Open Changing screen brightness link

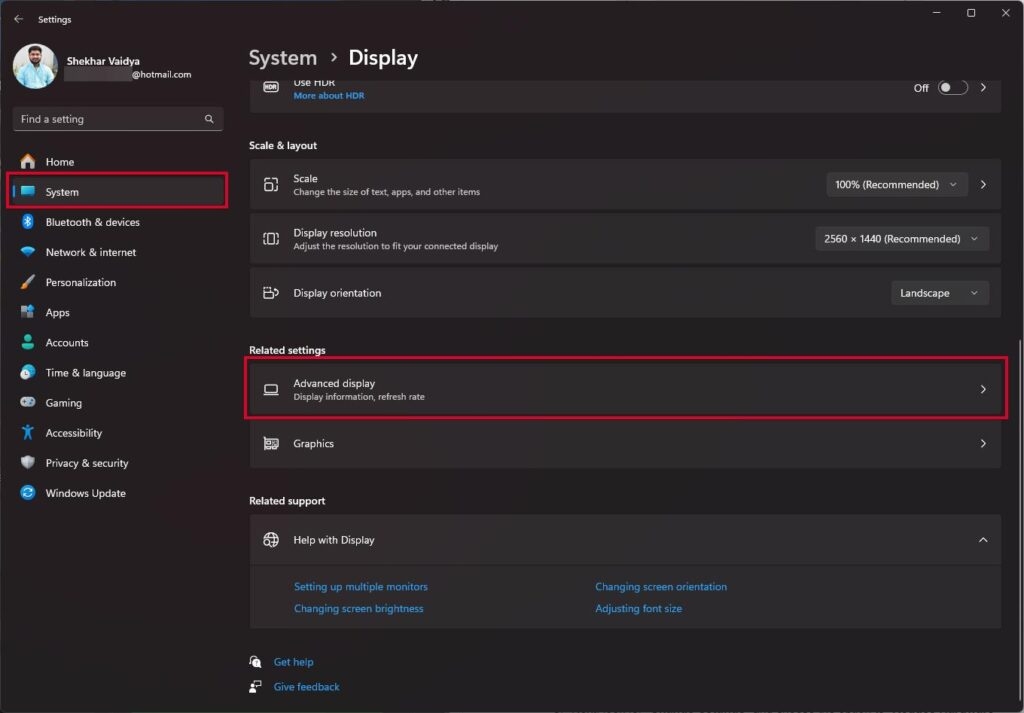tap(359, 608)
